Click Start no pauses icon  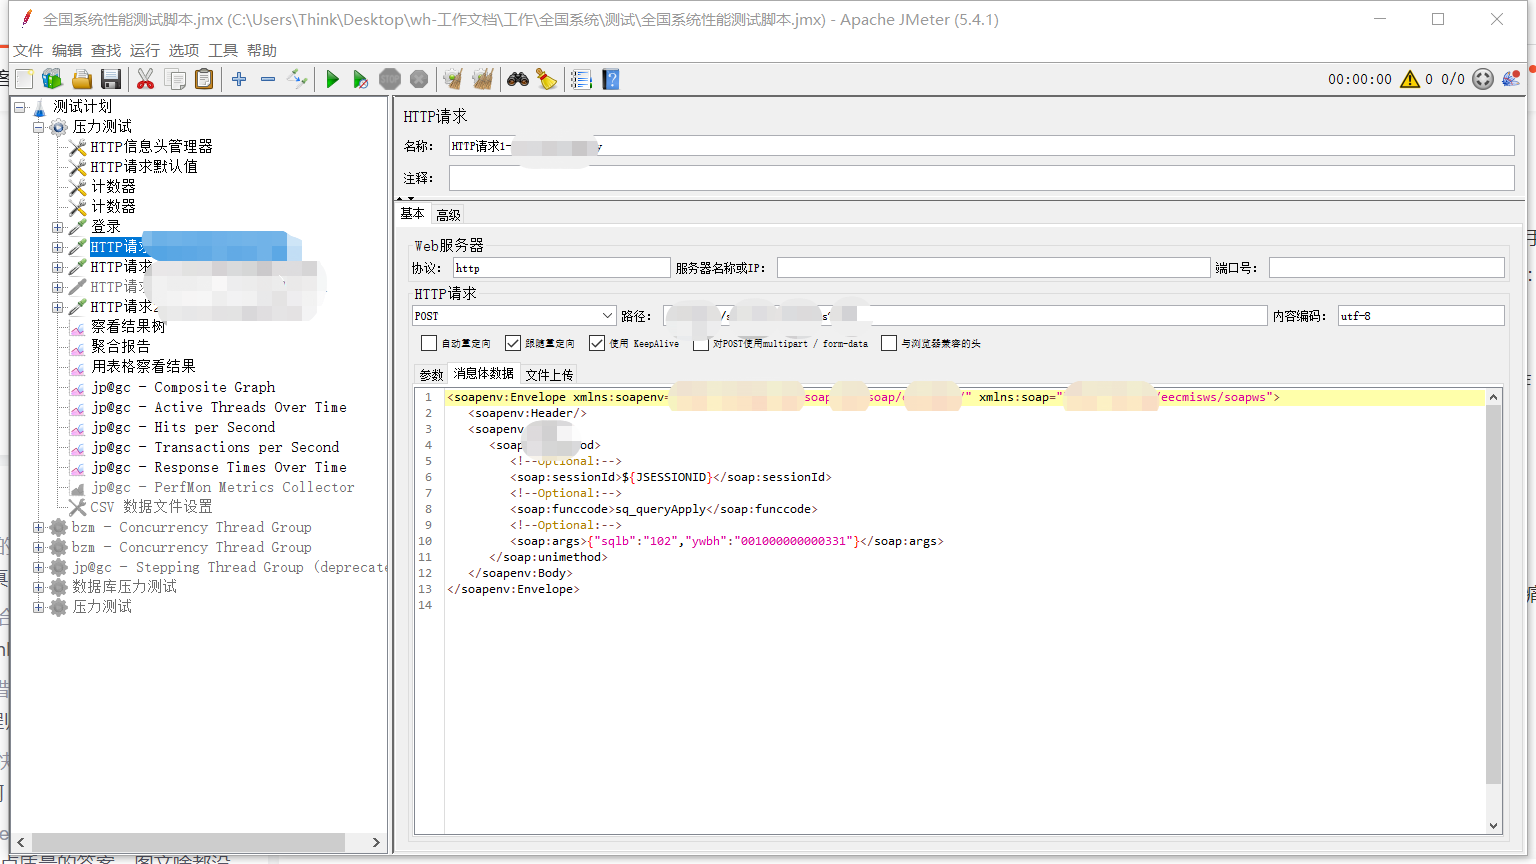pyautogui.click(x=361, y=79)
